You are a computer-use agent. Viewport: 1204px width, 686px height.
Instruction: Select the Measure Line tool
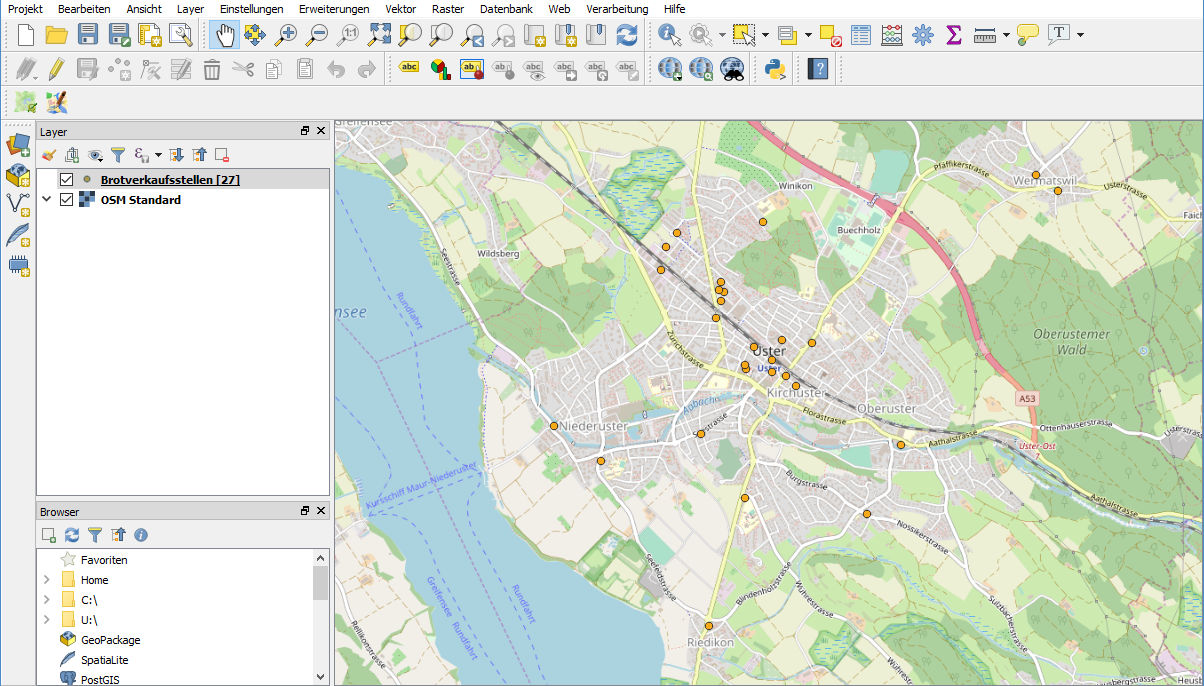(984, 34)
